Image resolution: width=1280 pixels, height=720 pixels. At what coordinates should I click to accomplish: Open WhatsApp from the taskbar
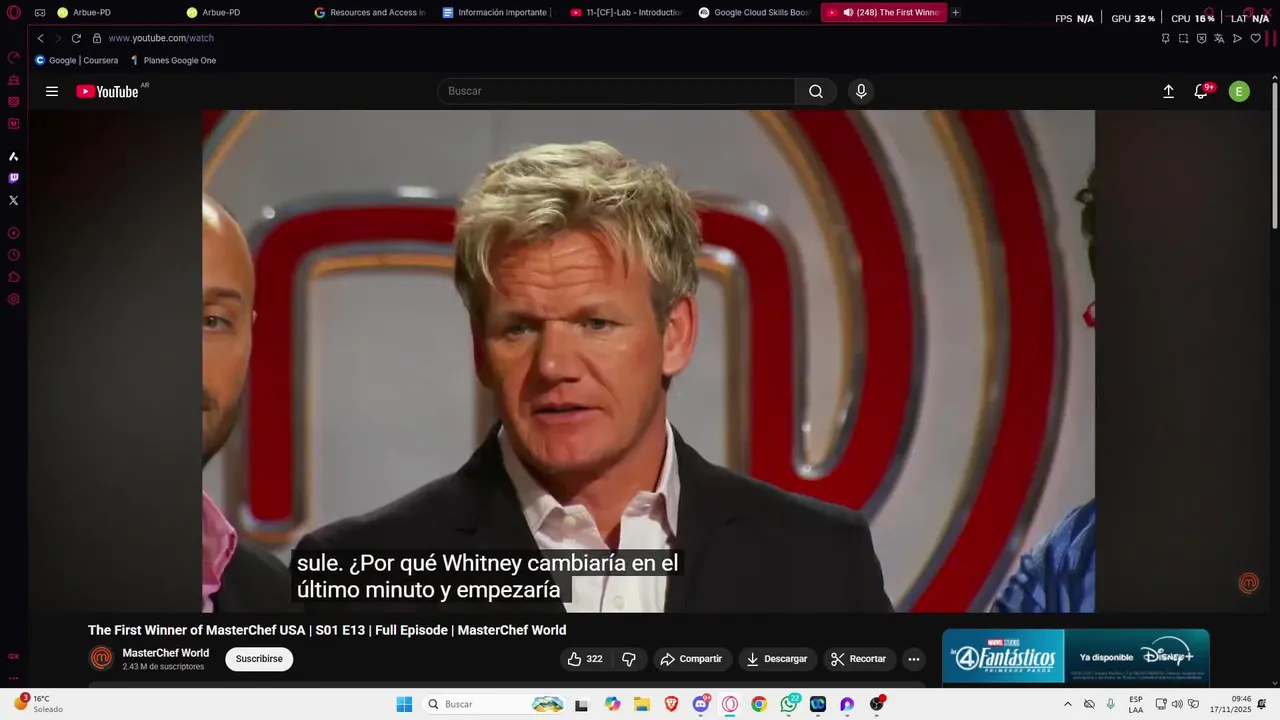tap(789, 704)
